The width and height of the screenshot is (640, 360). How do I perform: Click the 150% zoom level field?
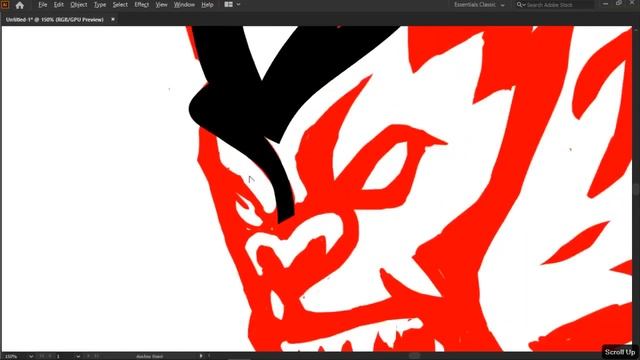pos(15,356)
